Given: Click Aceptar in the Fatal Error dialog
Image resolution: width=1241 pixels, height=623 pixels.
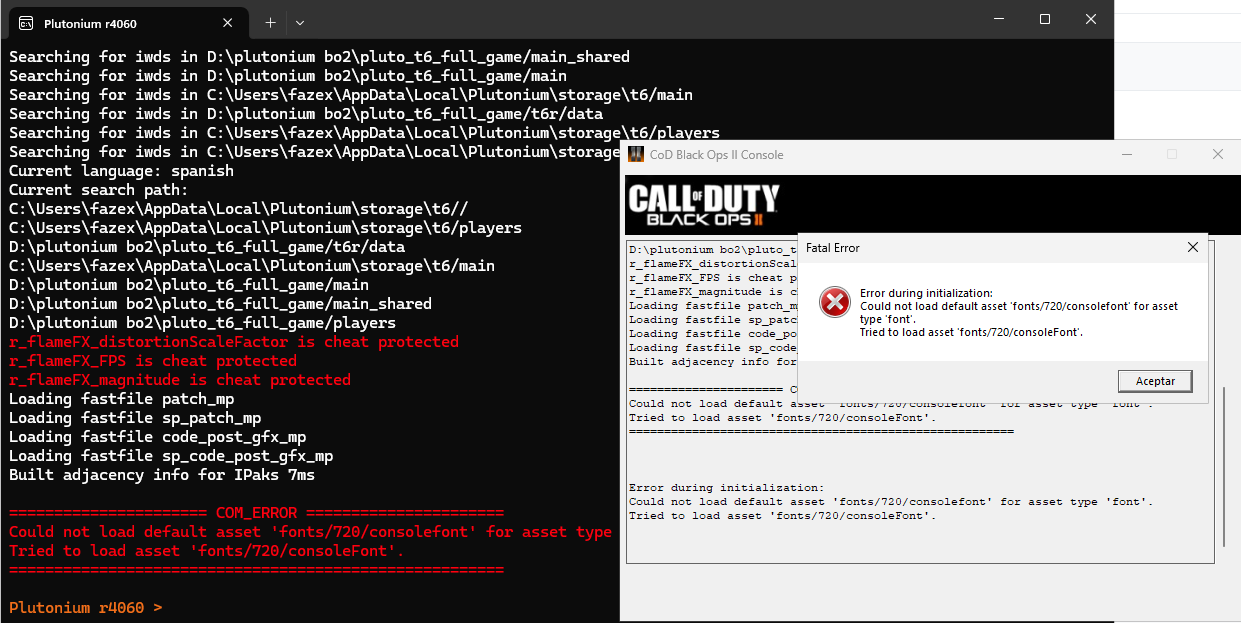Looking at the screenshot, I should [x=1155, y=381].
